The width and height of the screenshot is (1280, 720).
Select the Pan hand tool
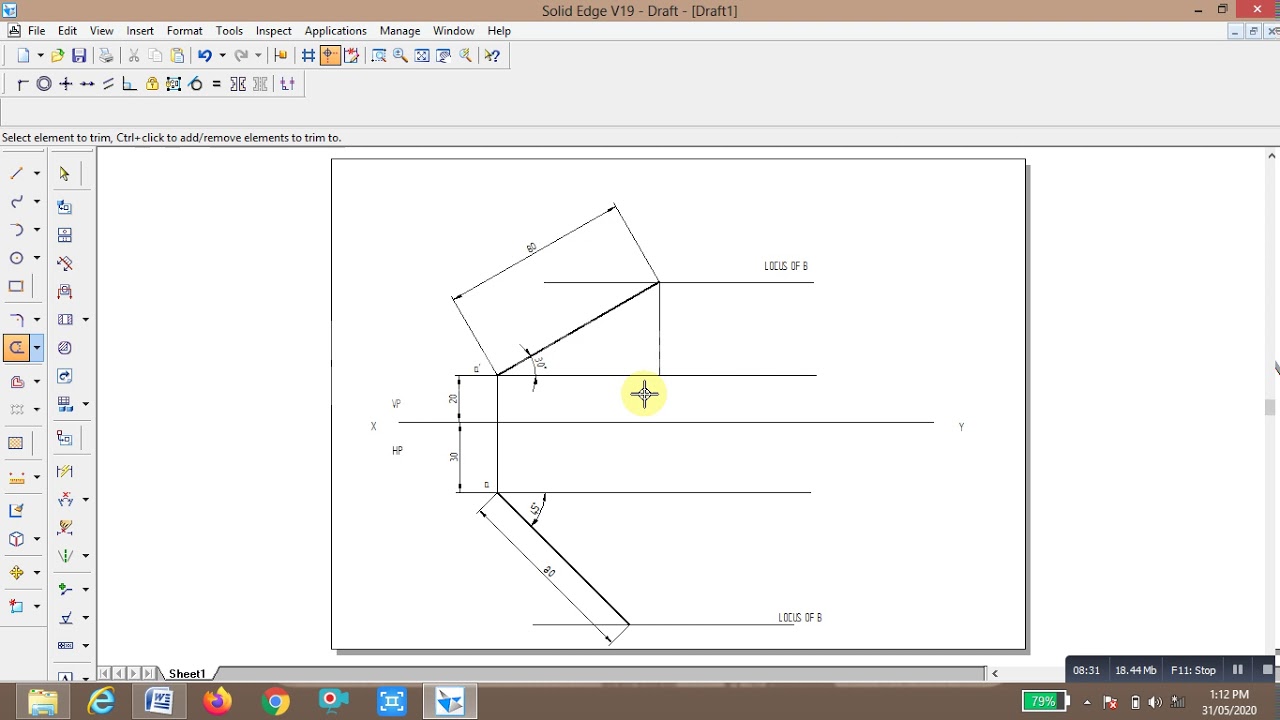(x=444, y=56)
